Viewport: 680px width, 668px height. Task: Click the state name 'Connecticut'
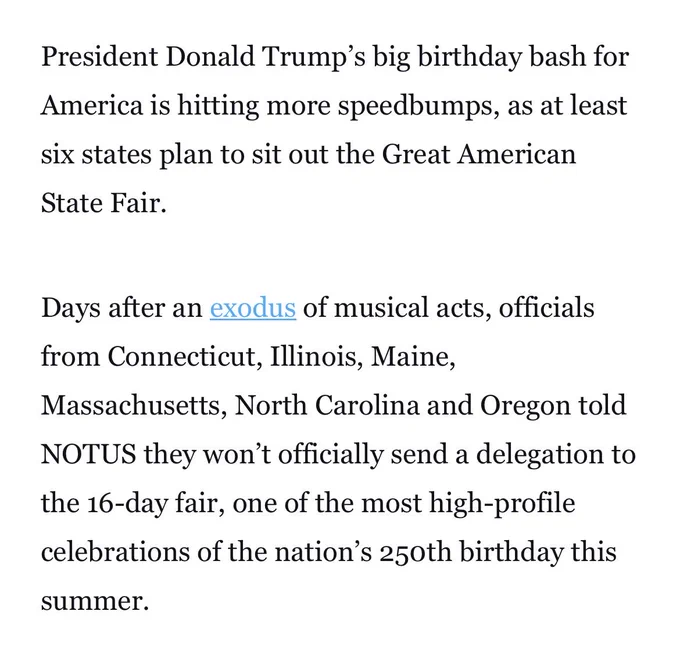click(185, 357)
